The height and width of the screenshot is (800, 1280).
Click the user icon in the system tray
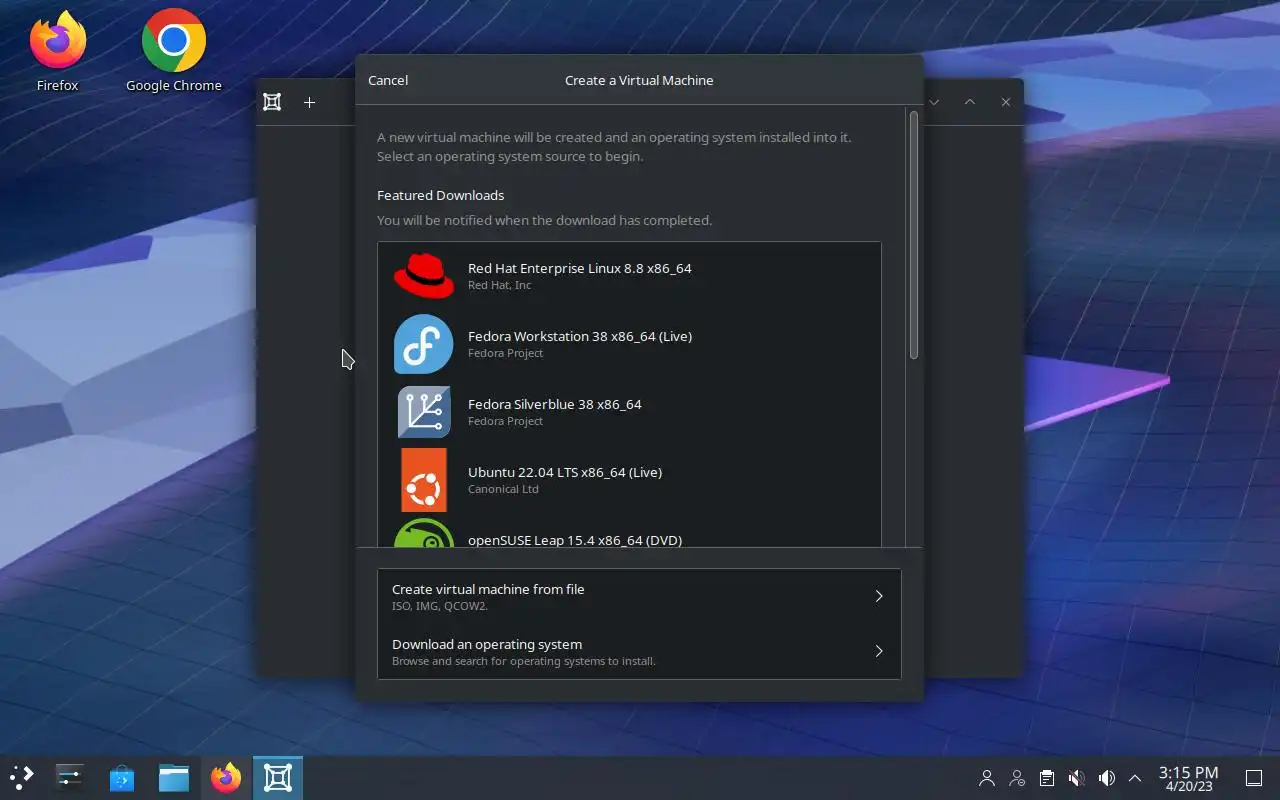click(x=987, y=778)
